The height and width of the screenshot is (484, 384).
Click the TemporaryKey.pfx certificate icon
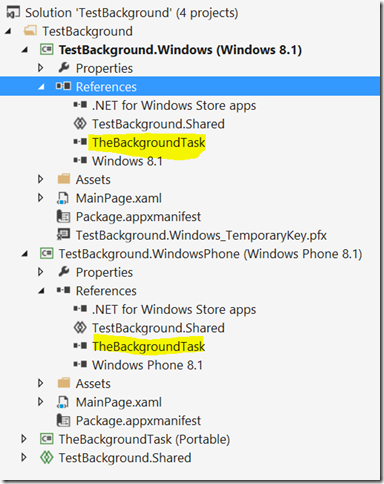coord(63,235)
